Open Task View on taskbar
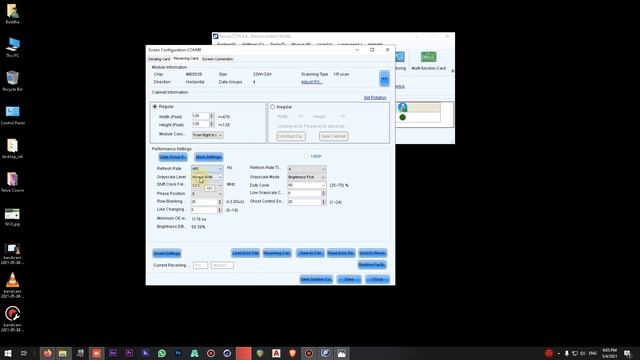The height and width of the screenshot is (360, 640). (x=24, y=353)
